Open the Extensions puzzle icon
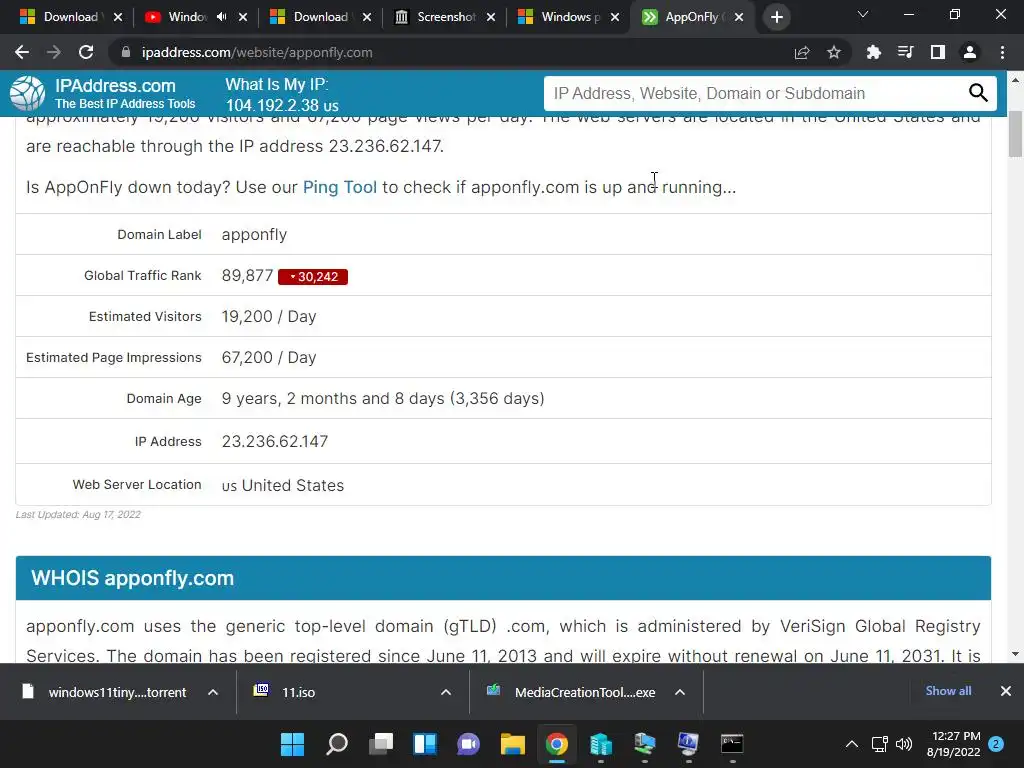Image resolution: width=1024 pixels, height=768 pixels. (x=873, y=52)
